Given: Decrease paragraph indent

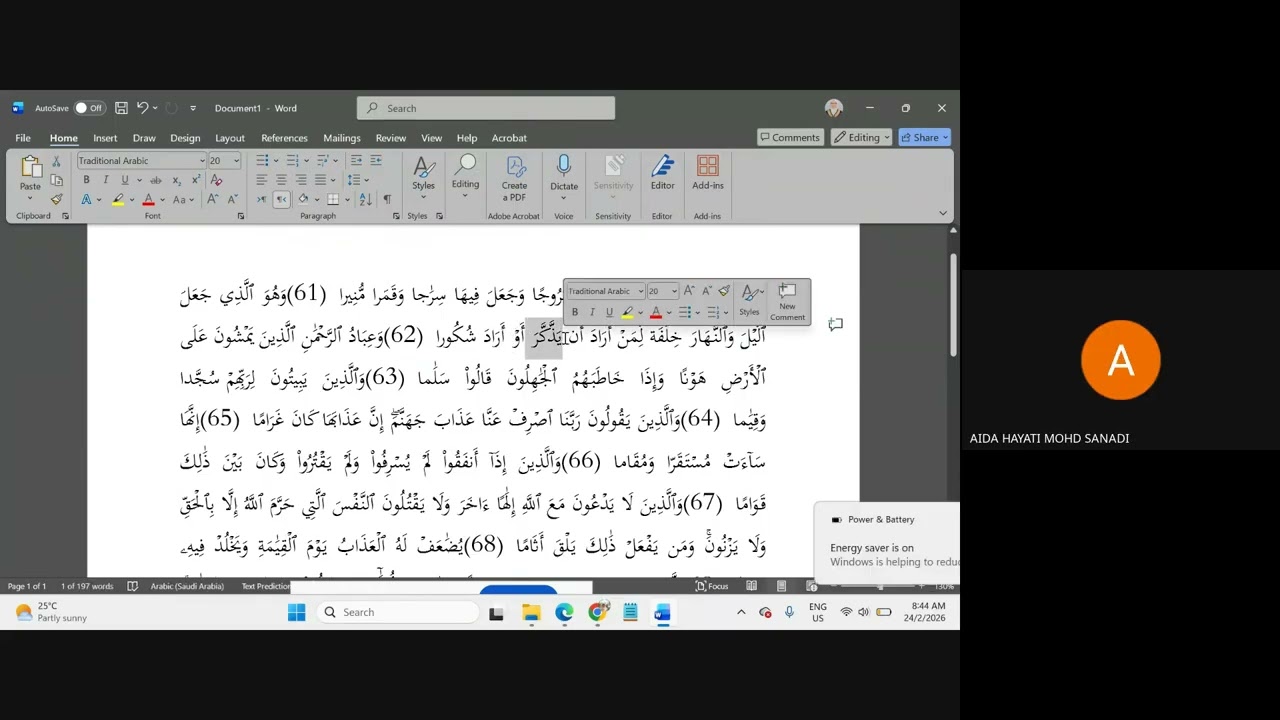Looking at the screenshot, I should pos(355,160).
